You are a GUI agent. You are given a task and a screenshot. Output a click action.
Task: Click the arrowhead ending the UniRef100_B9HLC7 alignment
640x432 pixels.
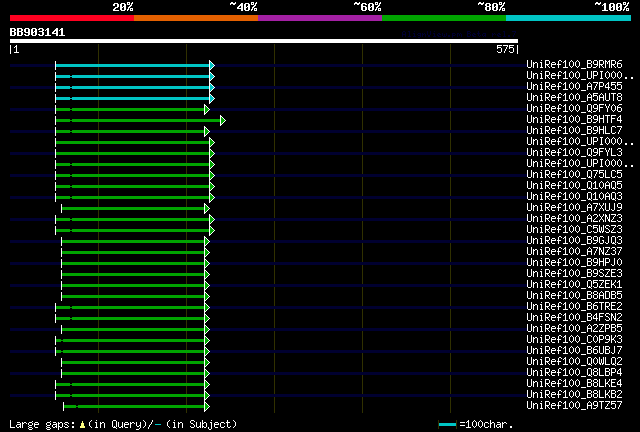coord(207,131)
